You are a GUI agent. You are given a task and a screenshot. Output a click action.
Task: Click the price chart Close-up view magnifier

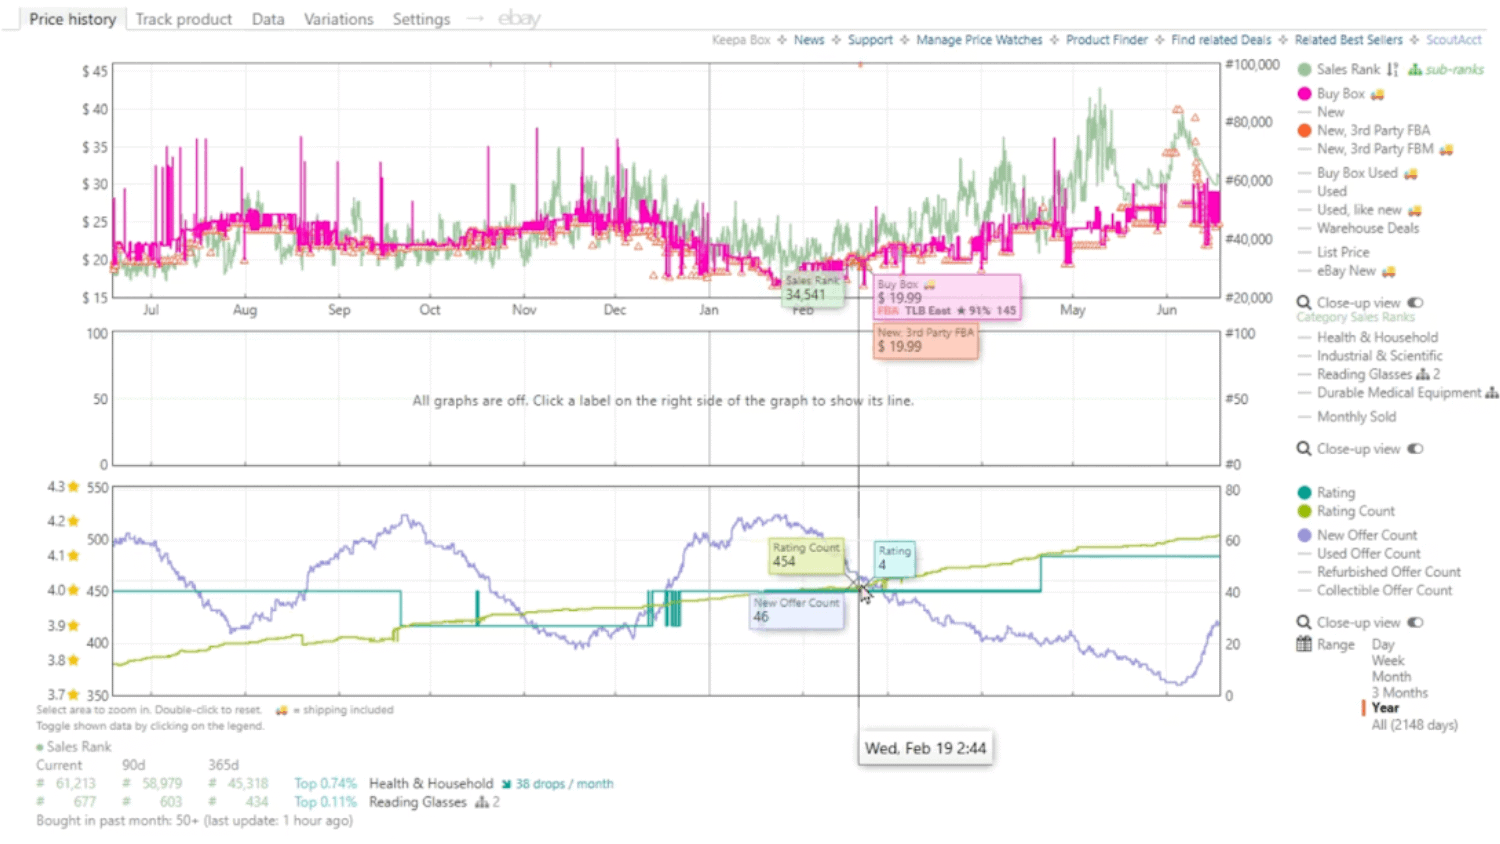[1304, 303]
